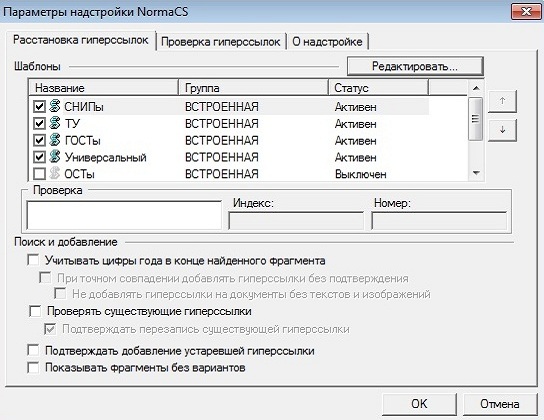
Task: Uncheck the СНИПы template checkbox
Action: (39, 106)
